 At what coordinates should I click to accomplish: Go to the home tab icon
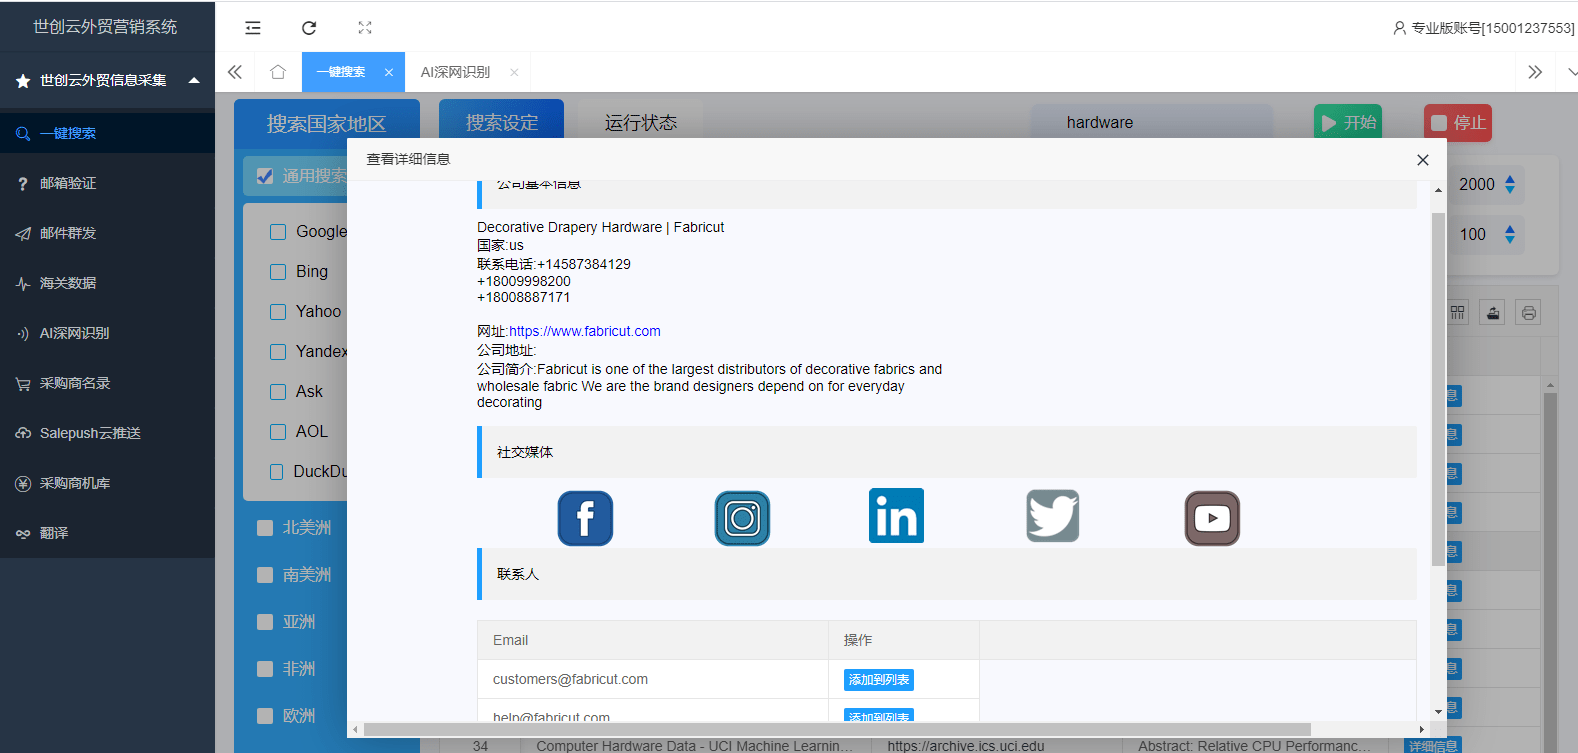coord(278,72)
